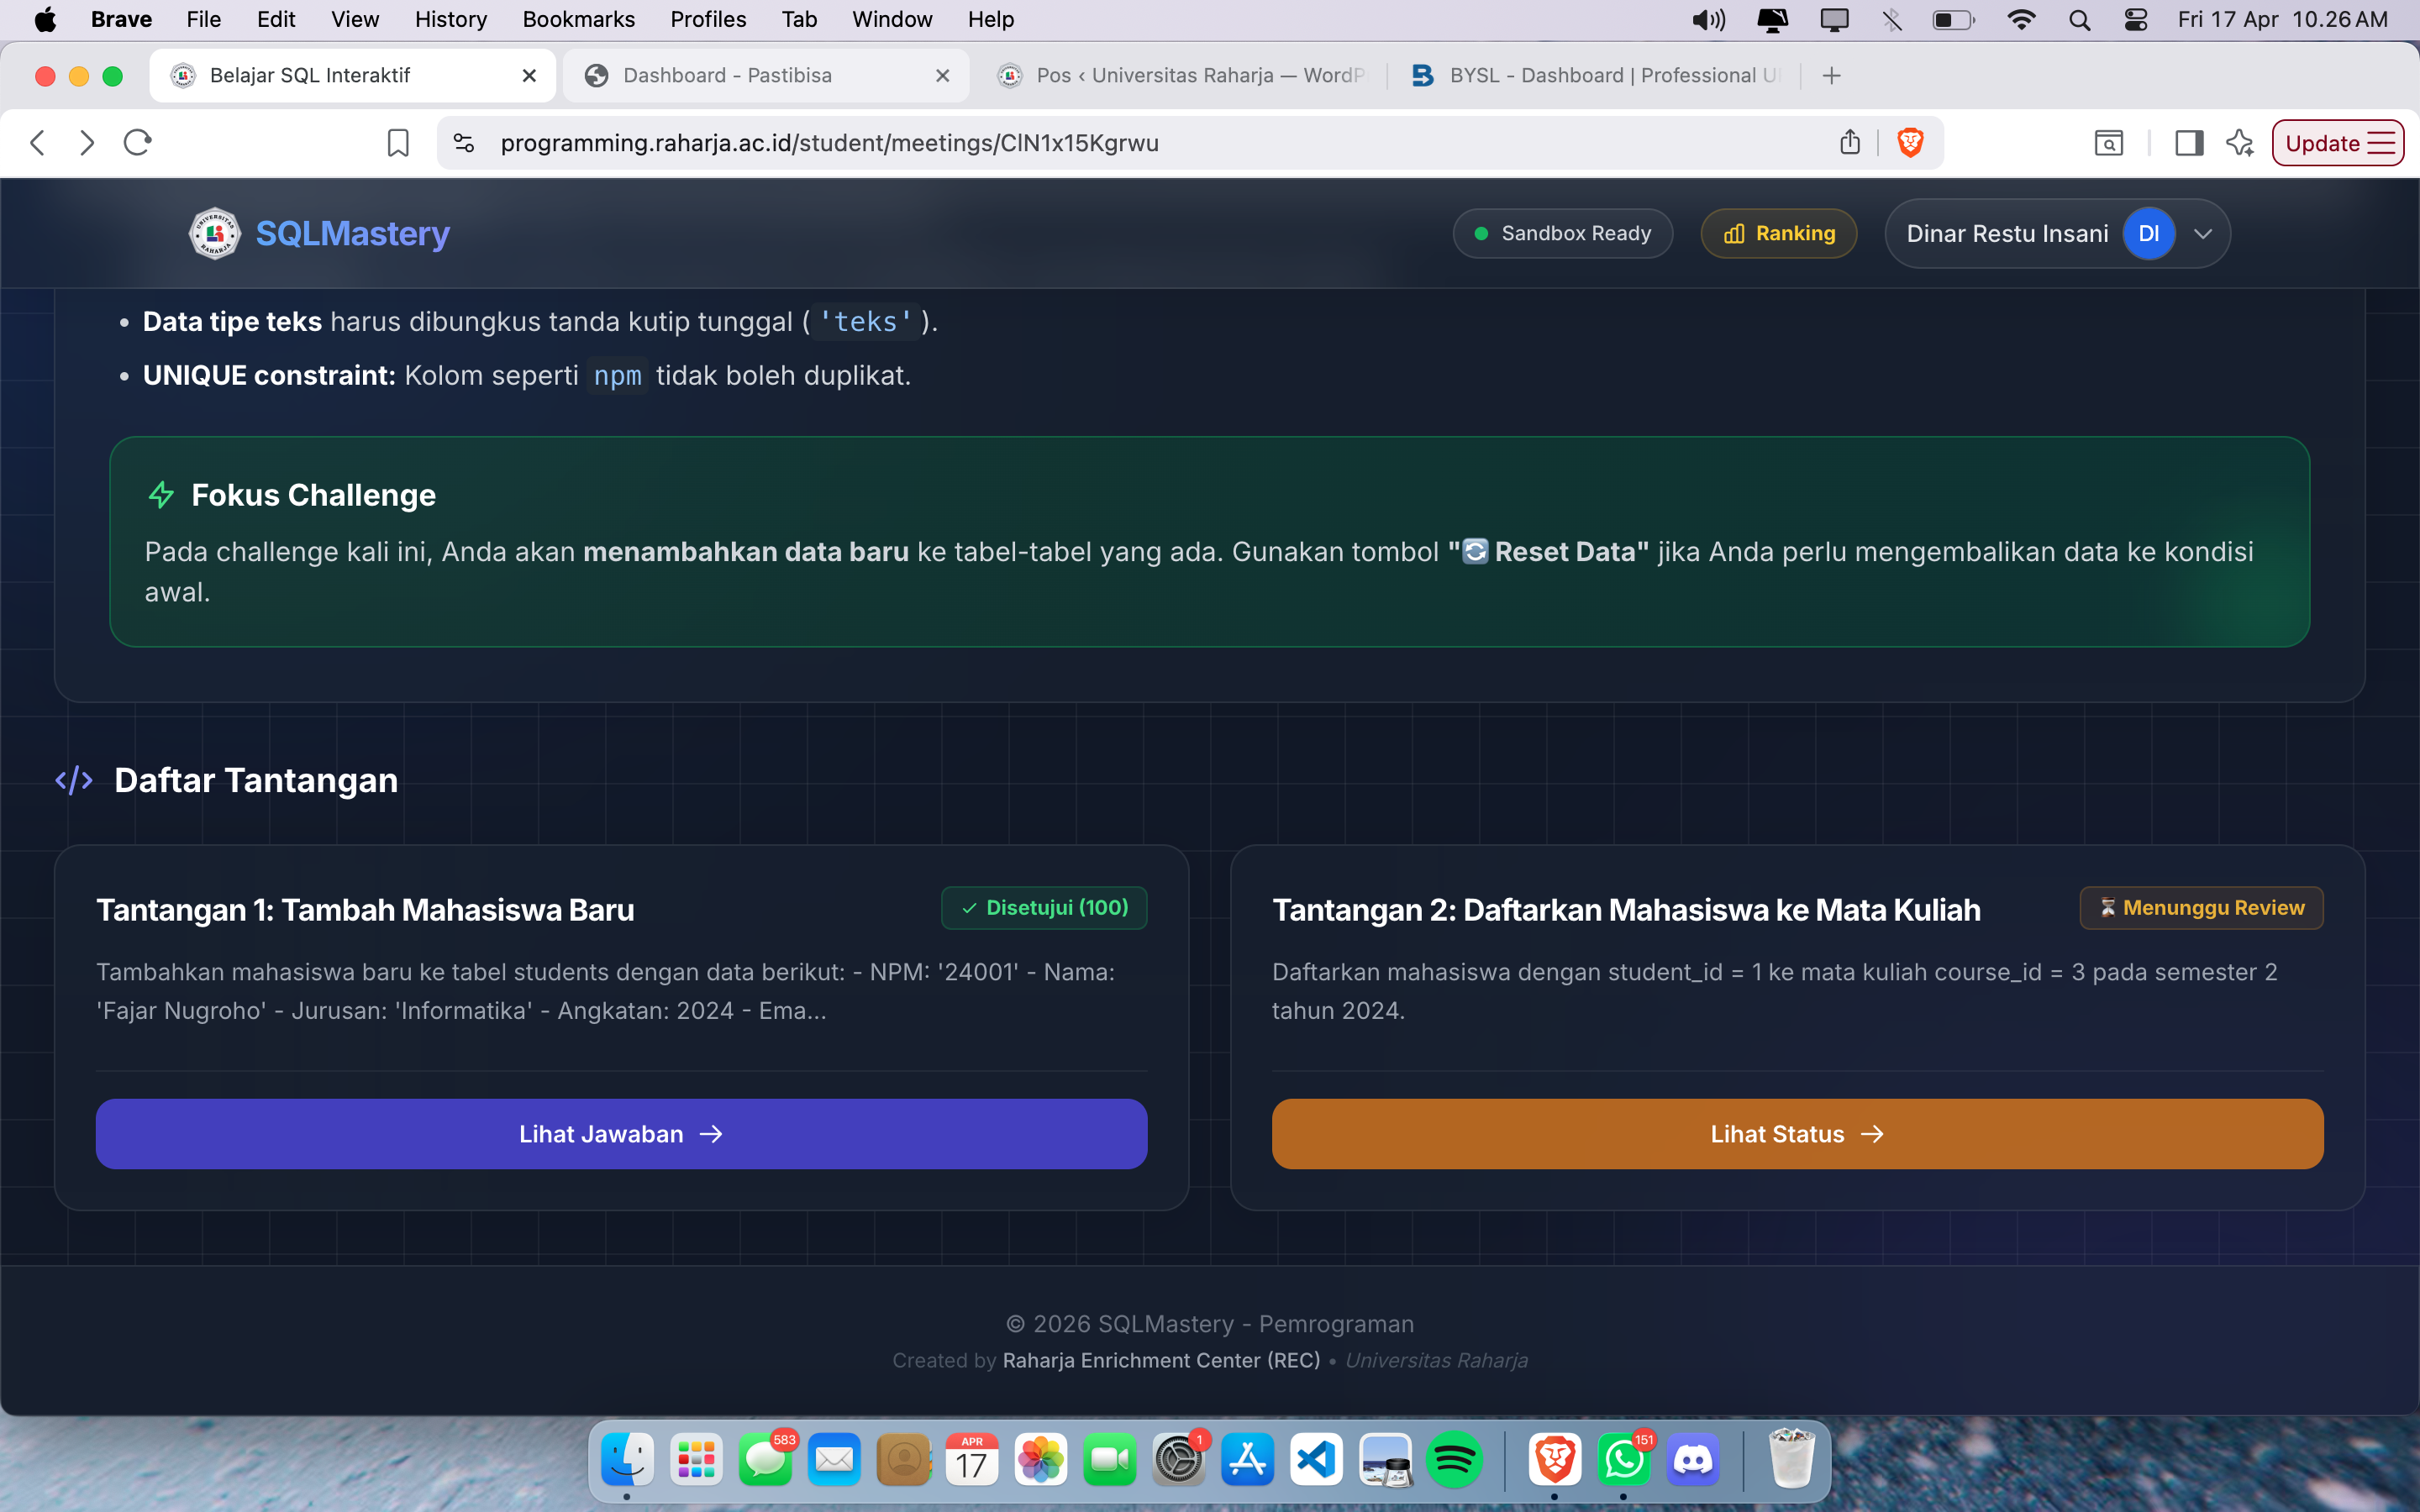Reload the page with the refresh icon
Screen dimensions: 2420x1512
(137, 143)
